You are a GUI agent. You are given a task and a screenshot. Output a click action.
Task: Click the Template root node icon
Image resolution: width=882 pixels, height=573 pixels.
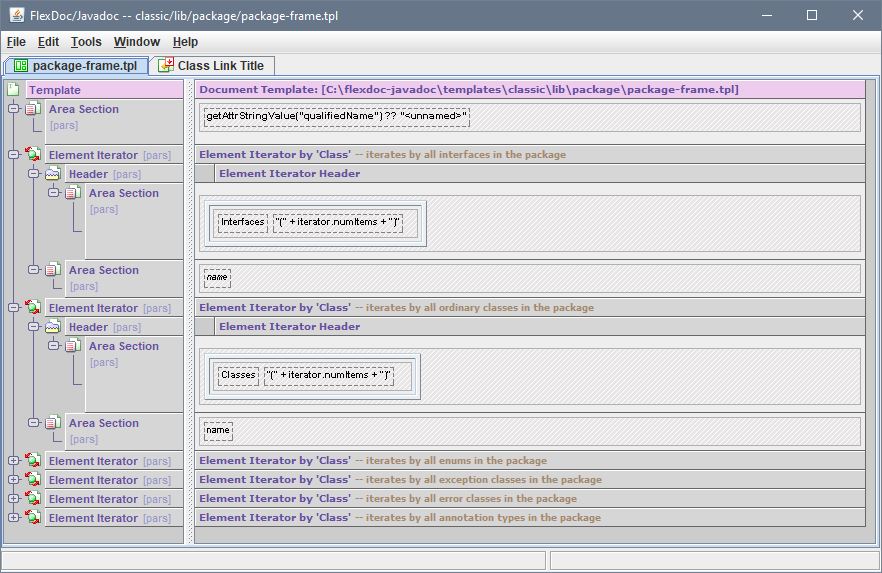tap(13, 90)
